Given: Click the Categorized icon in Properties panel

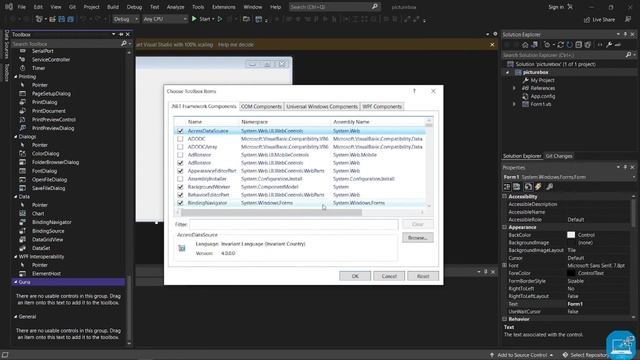Looking at the screenshot, I should coord(507,187).
